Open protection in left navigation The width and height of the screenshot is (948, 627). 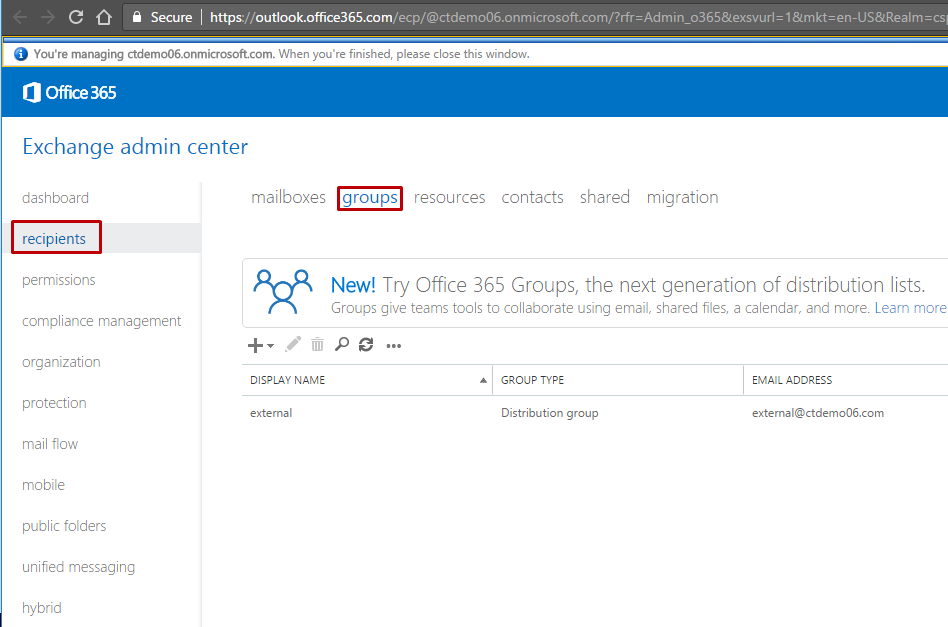[54, 403]
